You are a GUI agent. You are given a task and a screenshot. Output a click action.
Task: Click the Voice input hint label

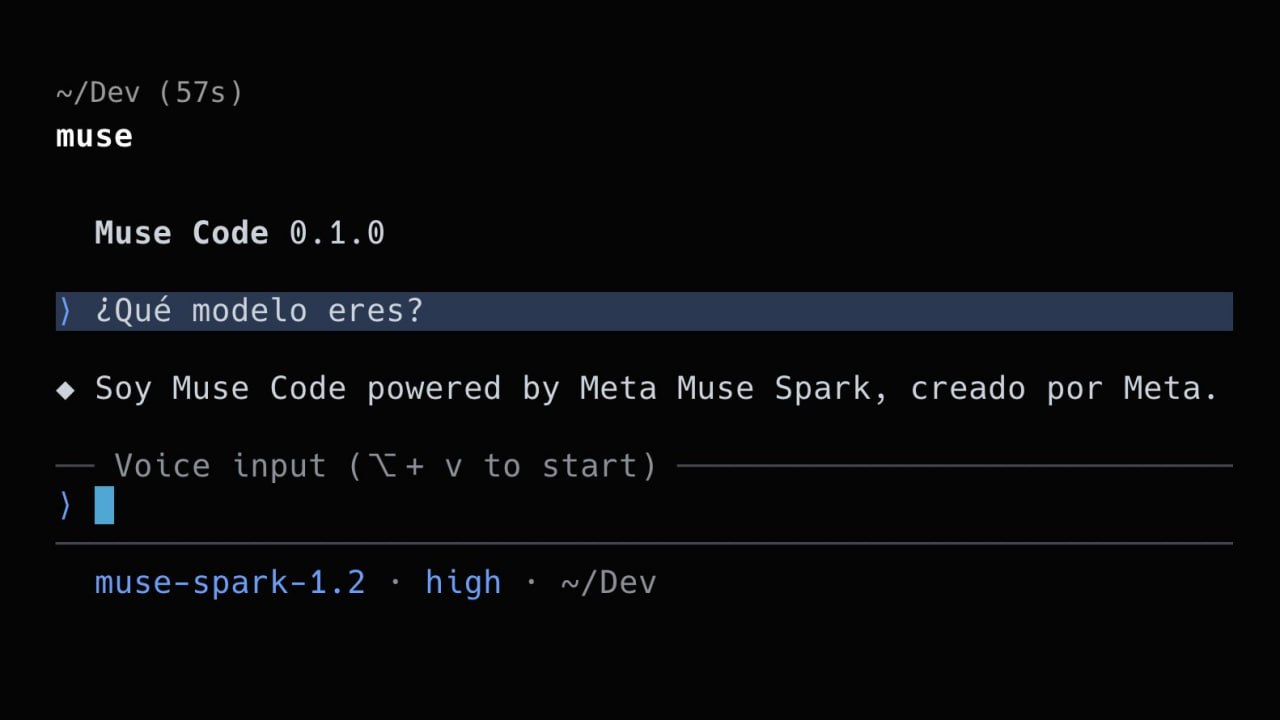(x=385, y=466)
